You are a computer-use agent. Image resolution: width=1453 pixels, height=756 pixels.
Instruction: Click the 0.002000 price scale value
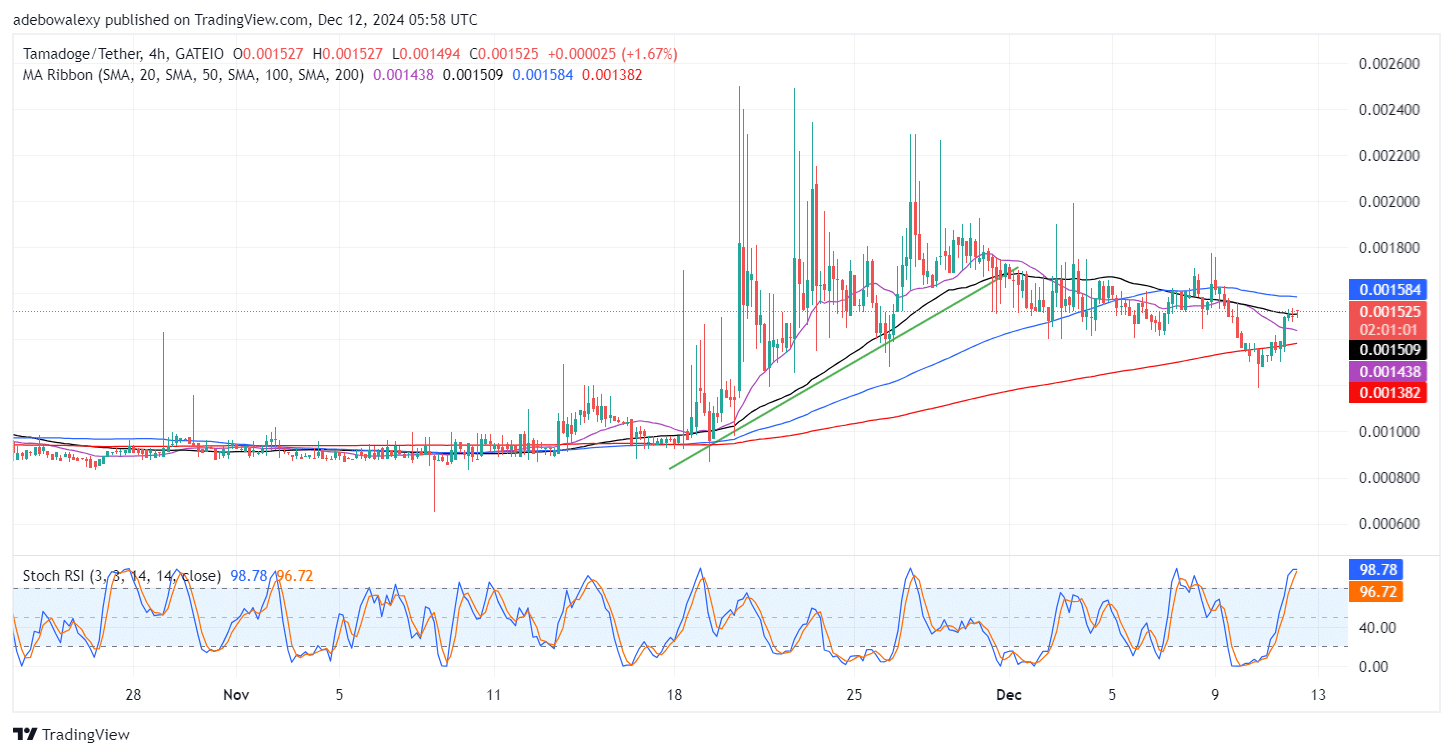click(1389, 202)
